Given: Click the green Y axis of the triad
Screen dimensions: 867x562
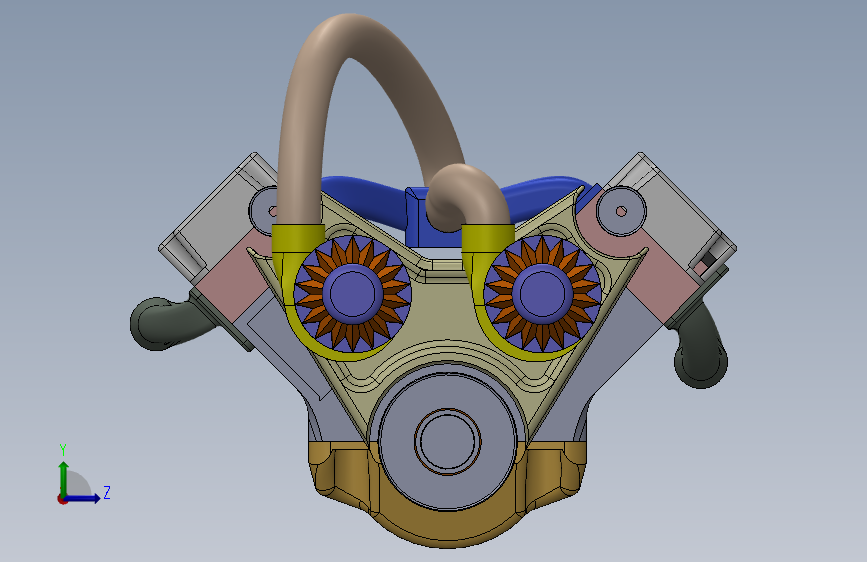Looking at the screenshot, I should (63, 478).
